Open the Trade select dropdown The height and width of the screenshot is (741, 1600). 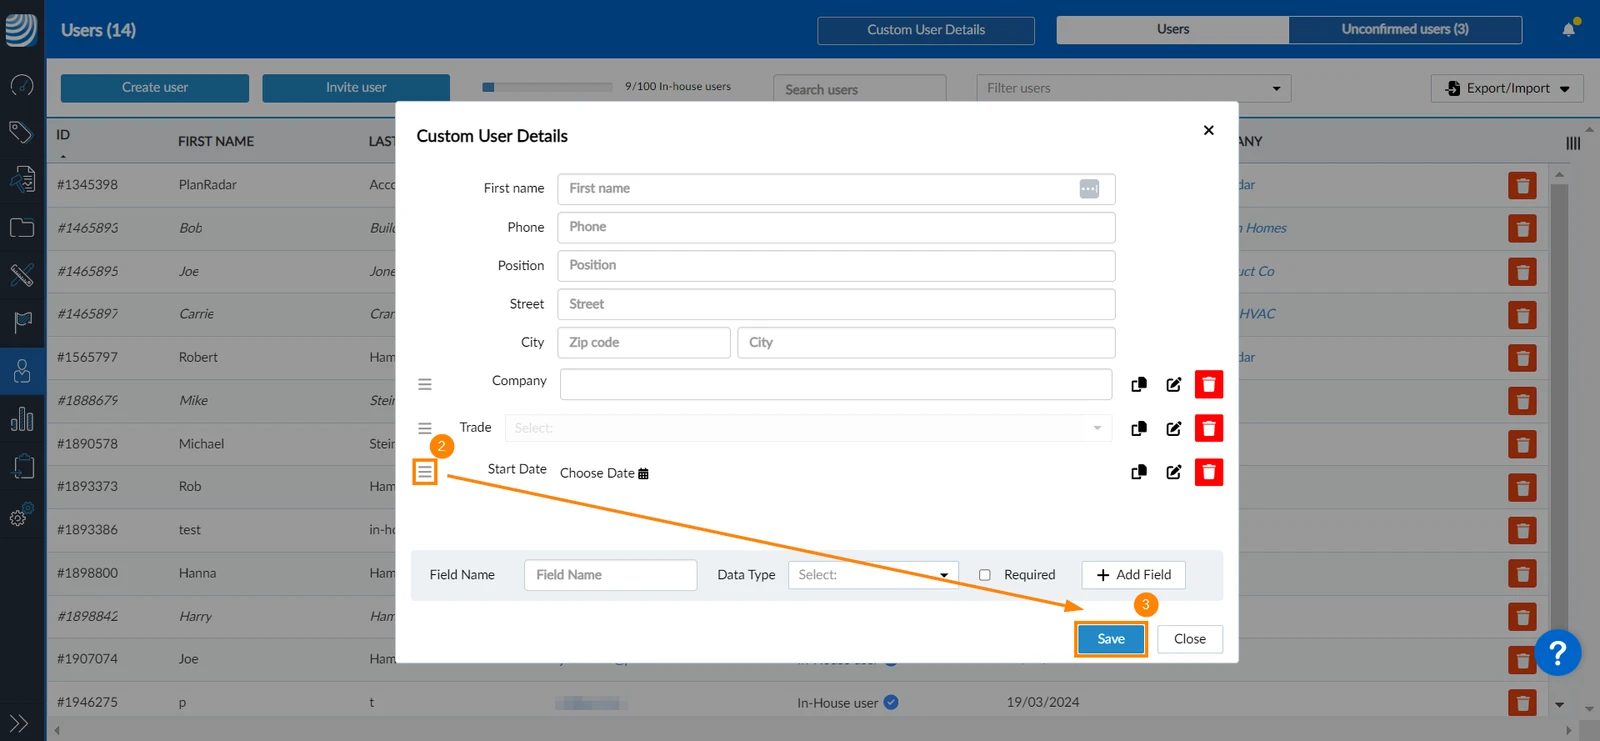(808, 428)
